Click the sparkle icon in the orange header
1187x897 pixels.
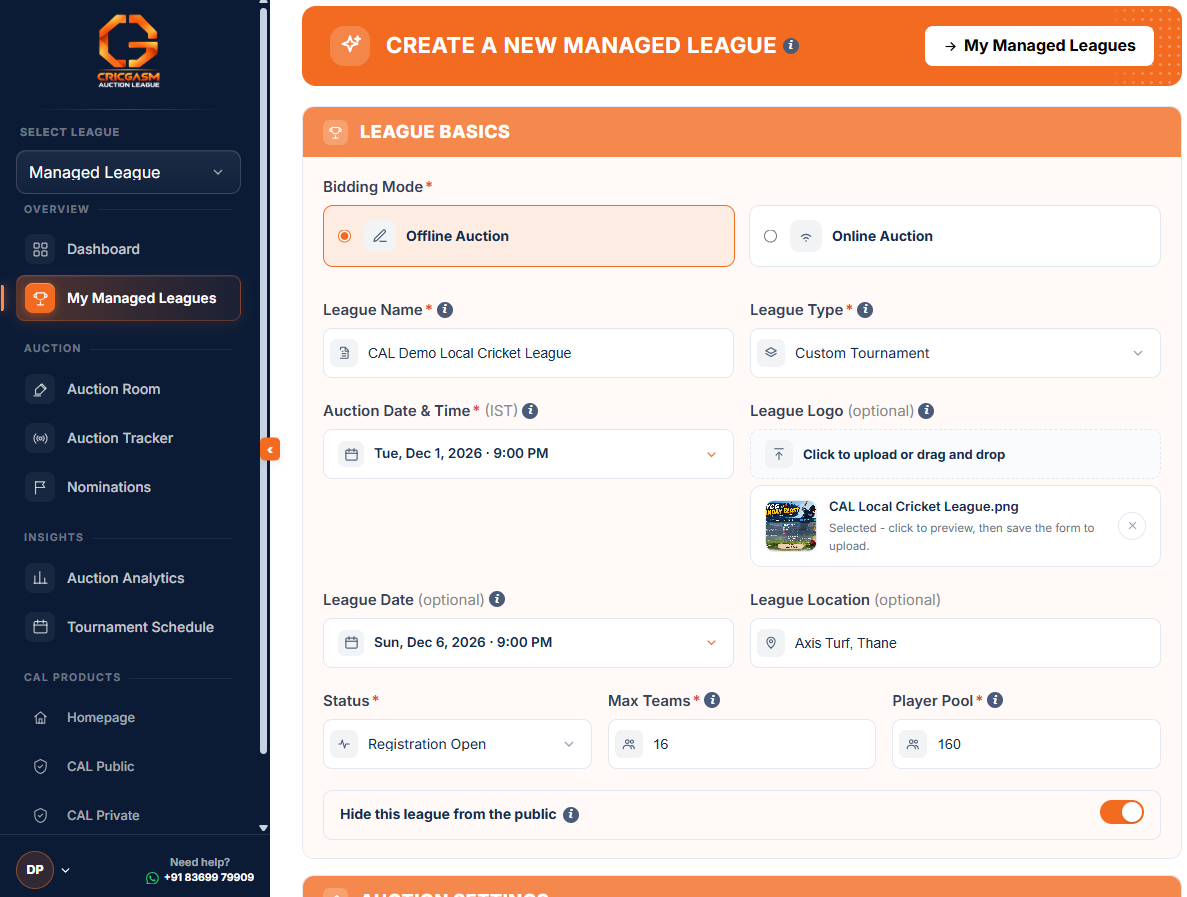tap(350, 45)
